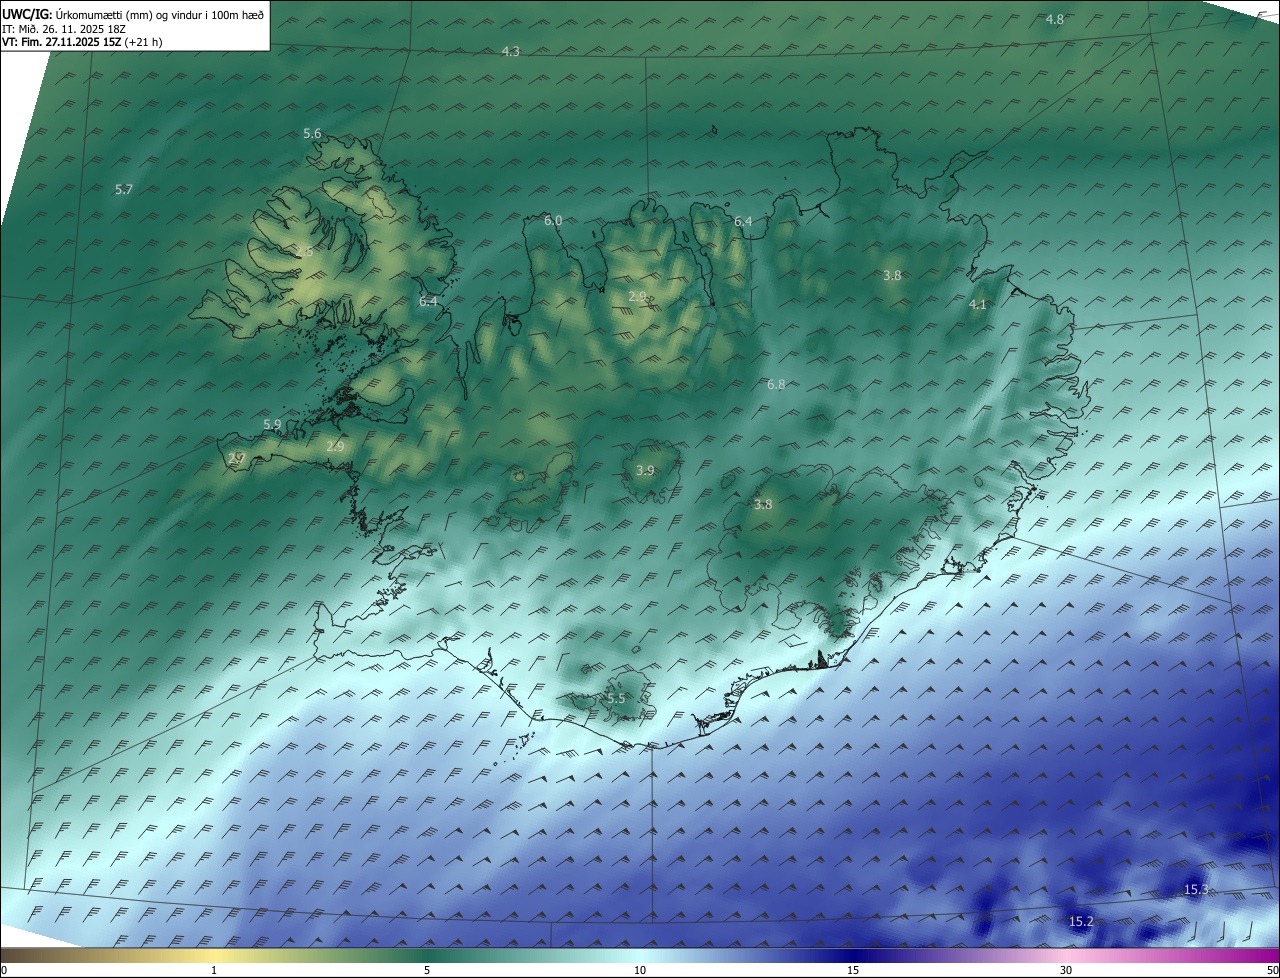Click the 15.3 precipitation value label
The image size is (1280, 978).
point(1195,890)
